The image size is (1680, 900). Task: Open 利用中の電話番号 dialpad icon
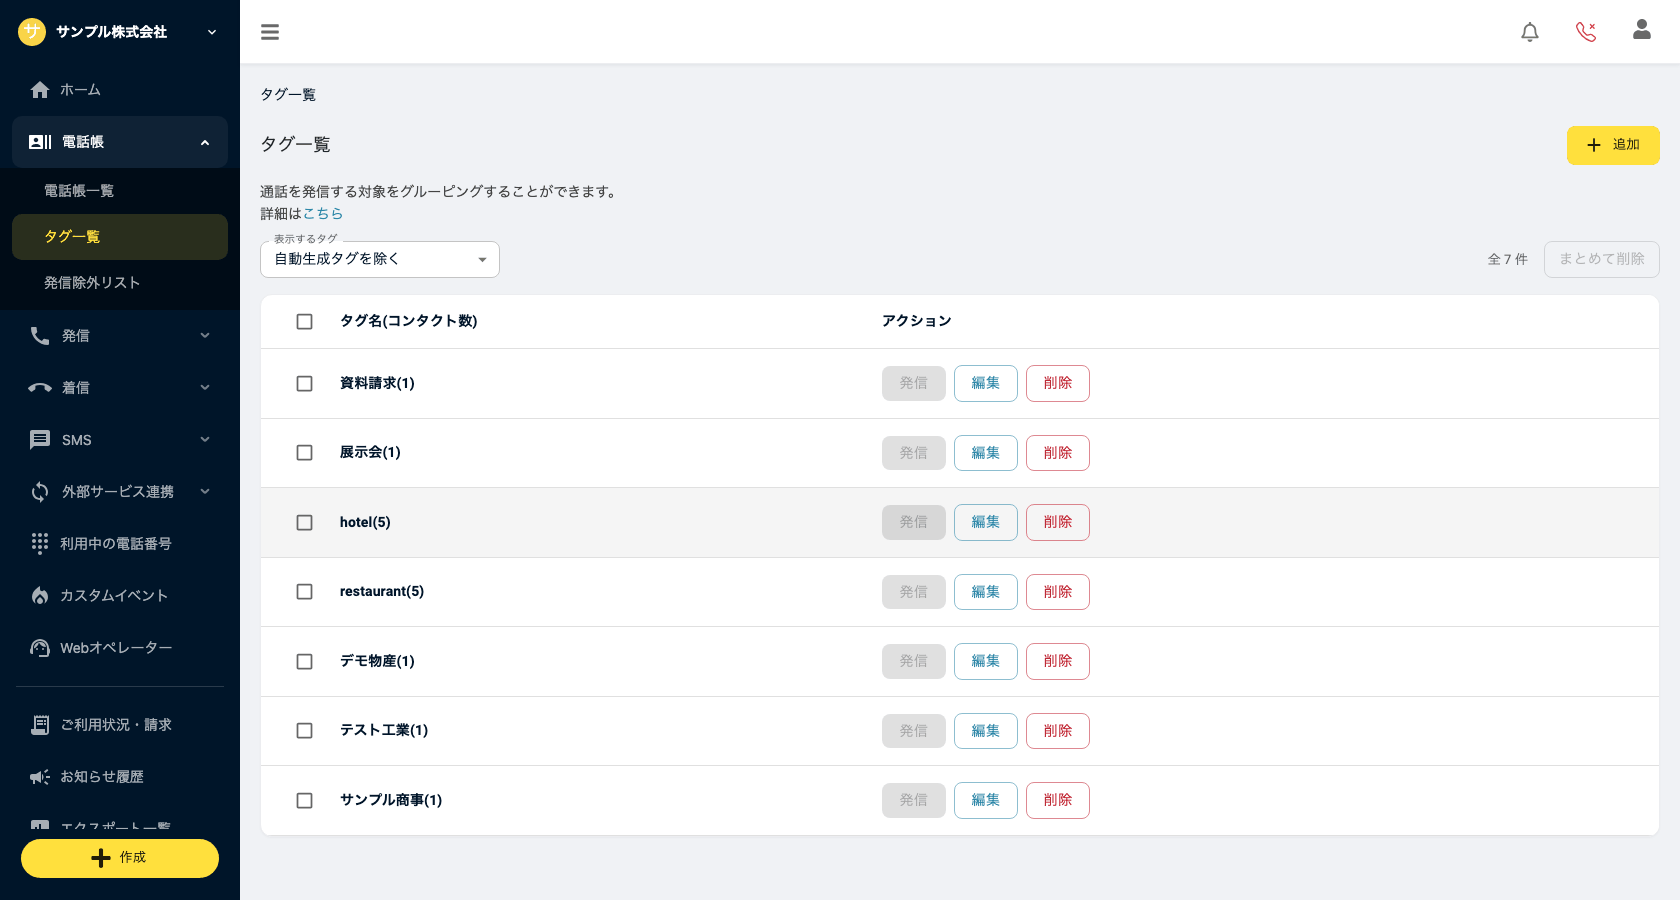(40, 543)
